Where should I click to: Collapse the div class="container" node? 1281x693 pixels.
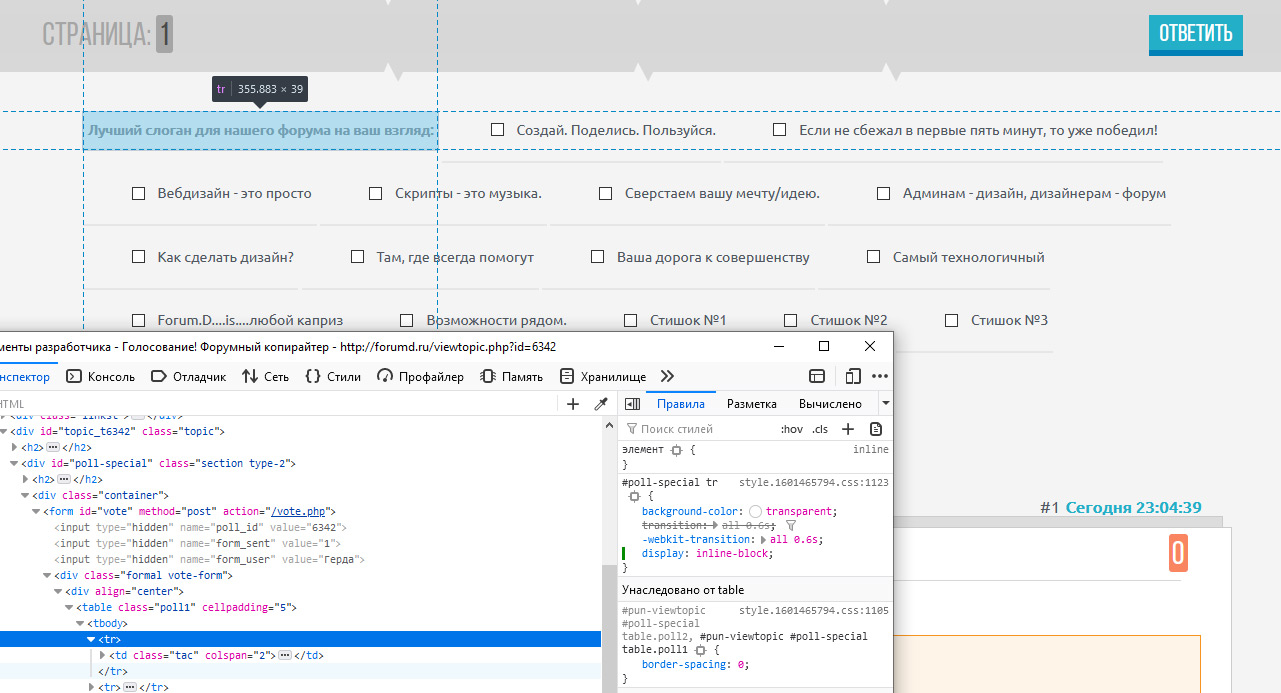pos(25,496)
